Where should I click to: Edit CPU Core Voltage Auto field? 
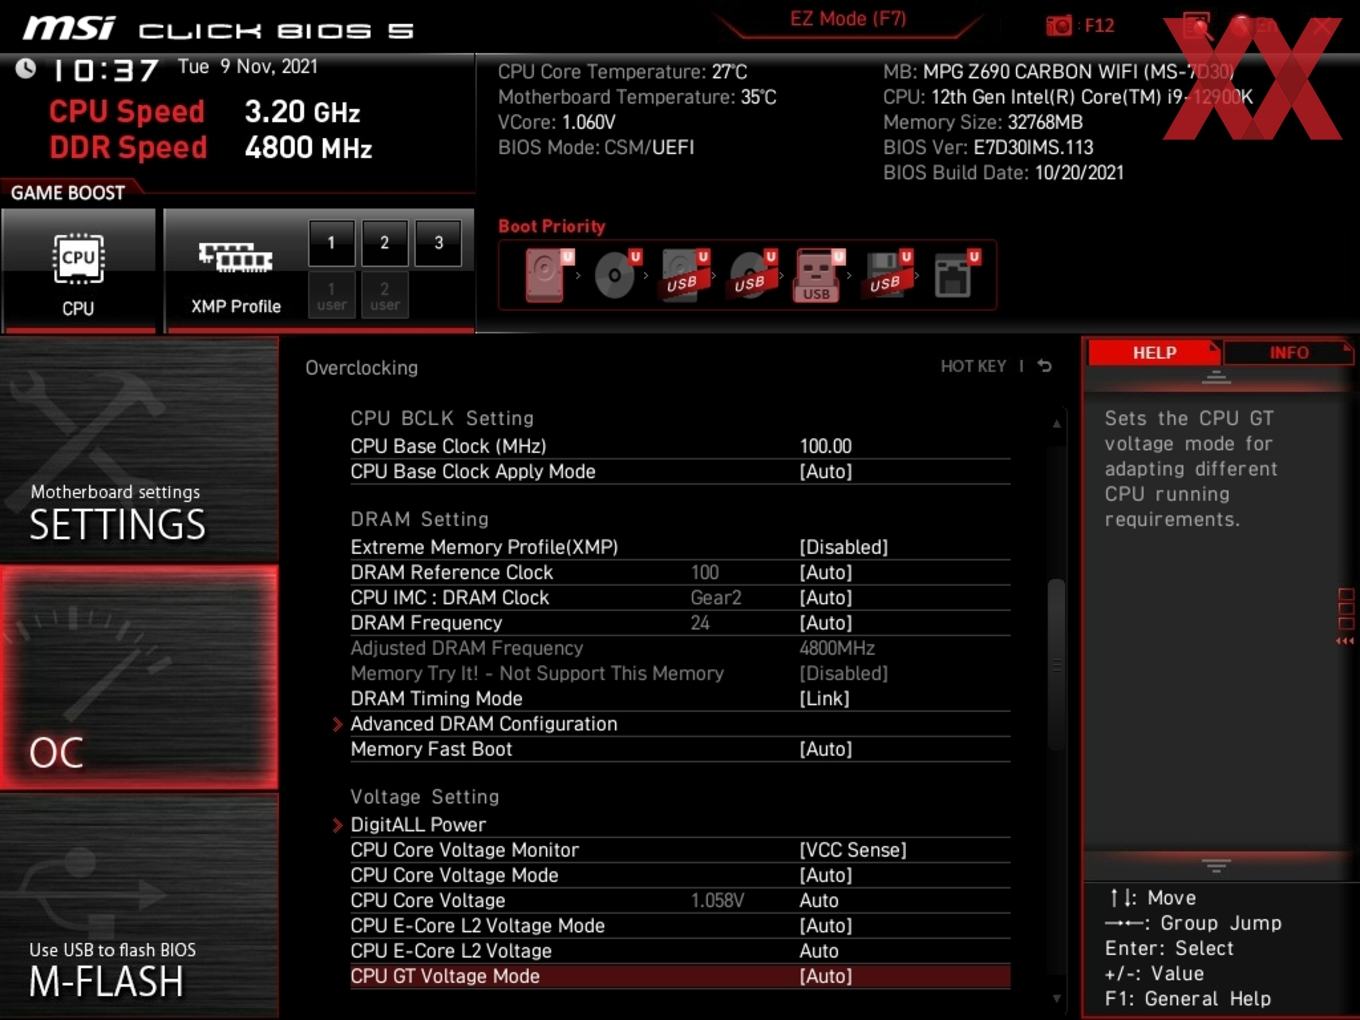(x=819, y=900)
